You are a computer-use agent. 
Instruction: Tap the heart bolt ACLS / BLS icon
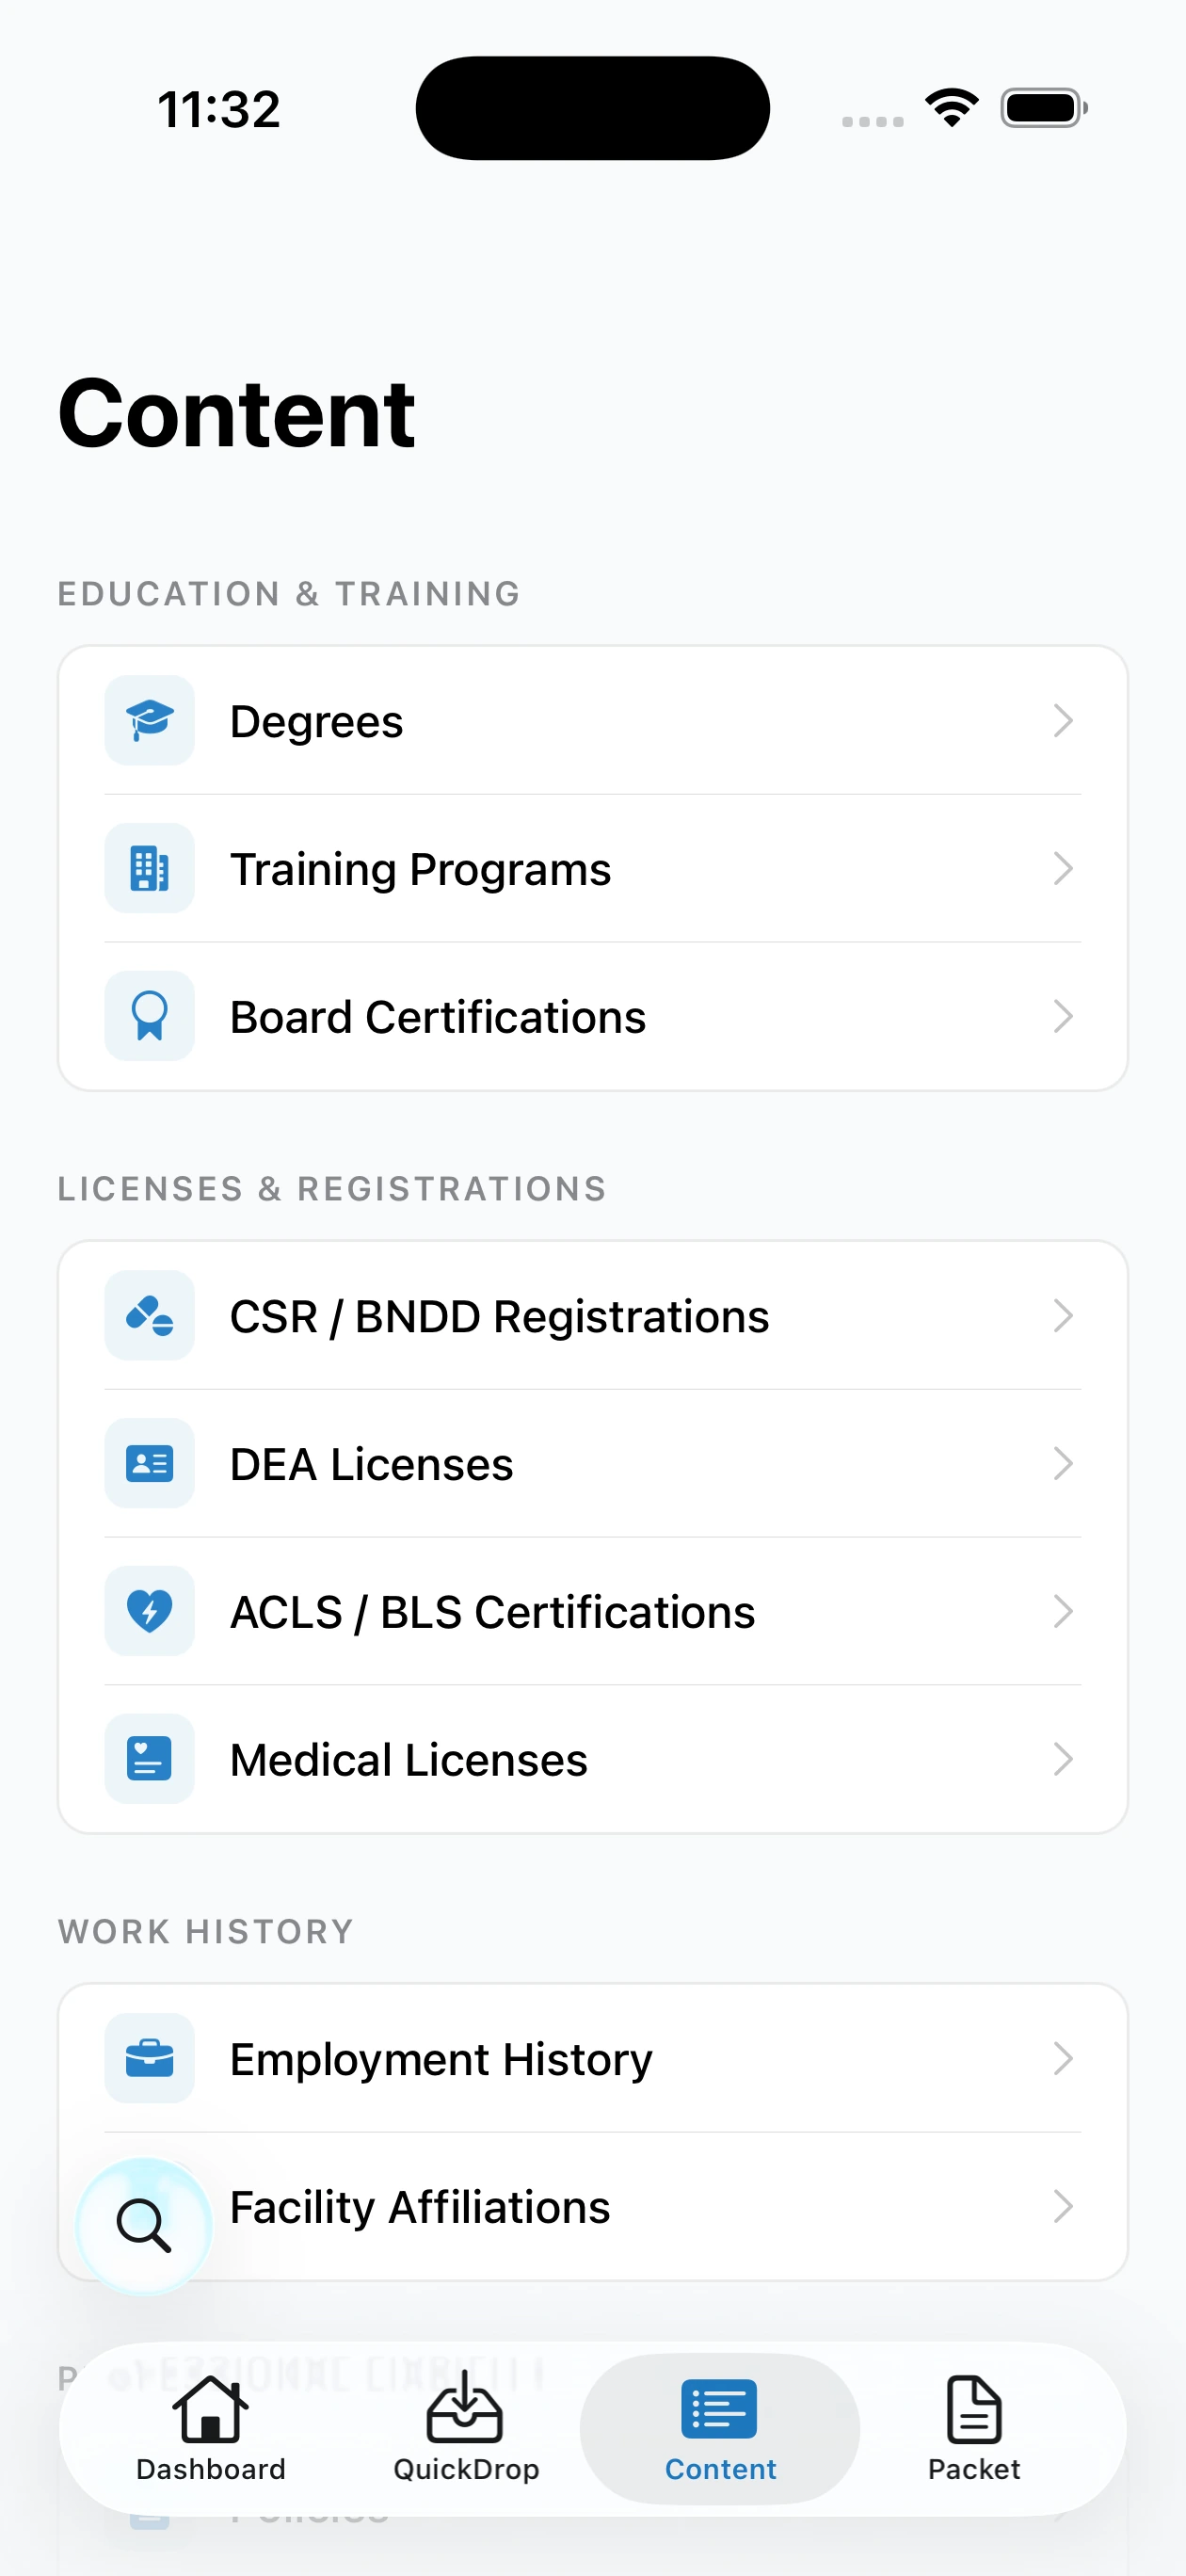coord(149,1611)
